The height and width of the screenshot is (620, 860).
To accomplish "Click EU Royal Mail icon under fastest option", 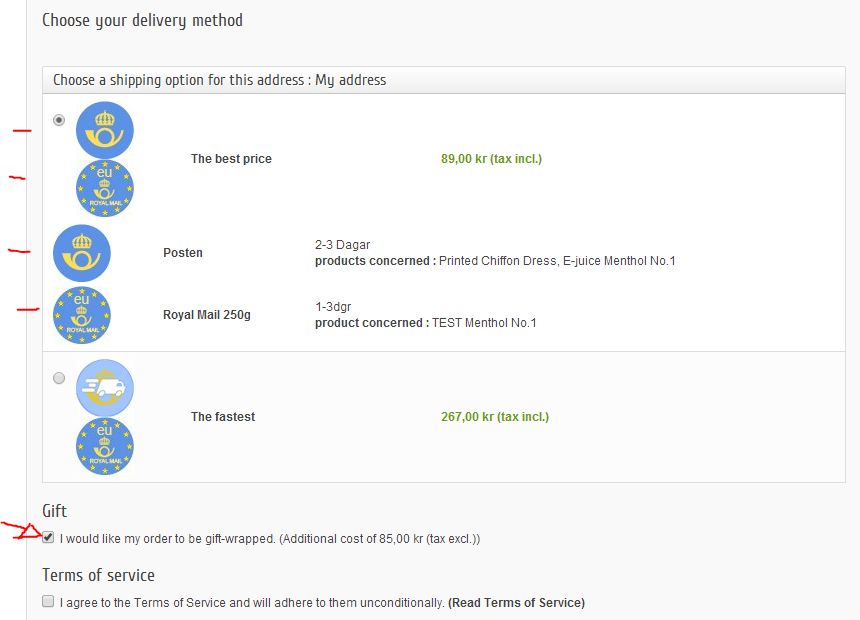I will [x=105, y=446].
